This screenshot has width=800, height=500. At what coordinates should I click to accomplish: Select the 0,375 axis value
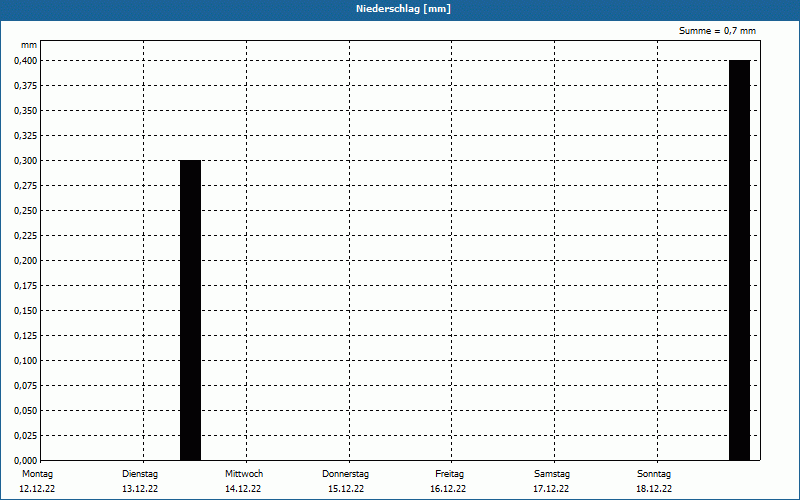click(26, 86)
